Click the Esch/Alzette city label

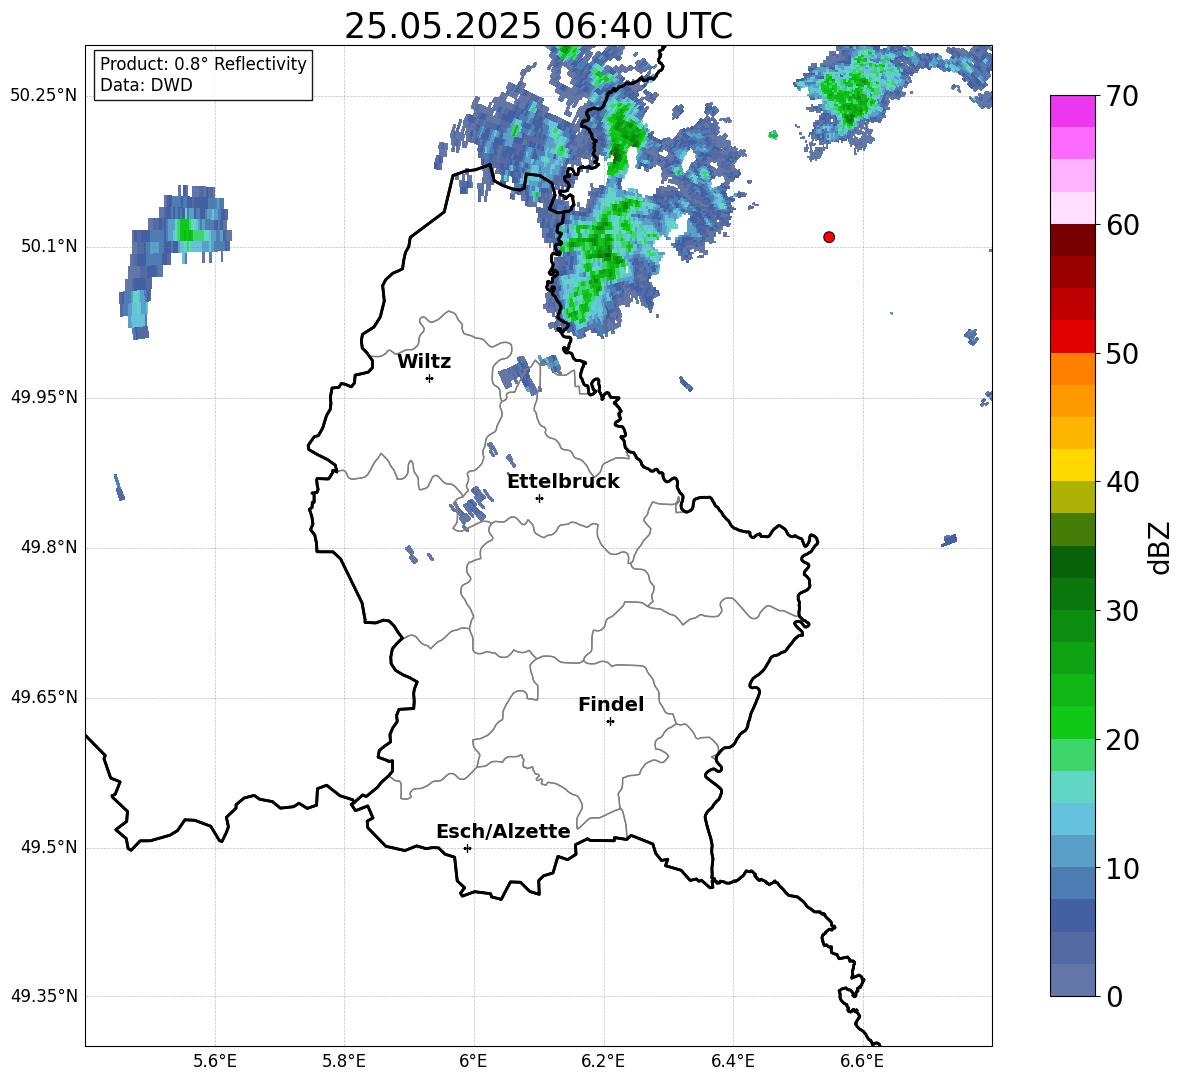(x=503, y=831)
